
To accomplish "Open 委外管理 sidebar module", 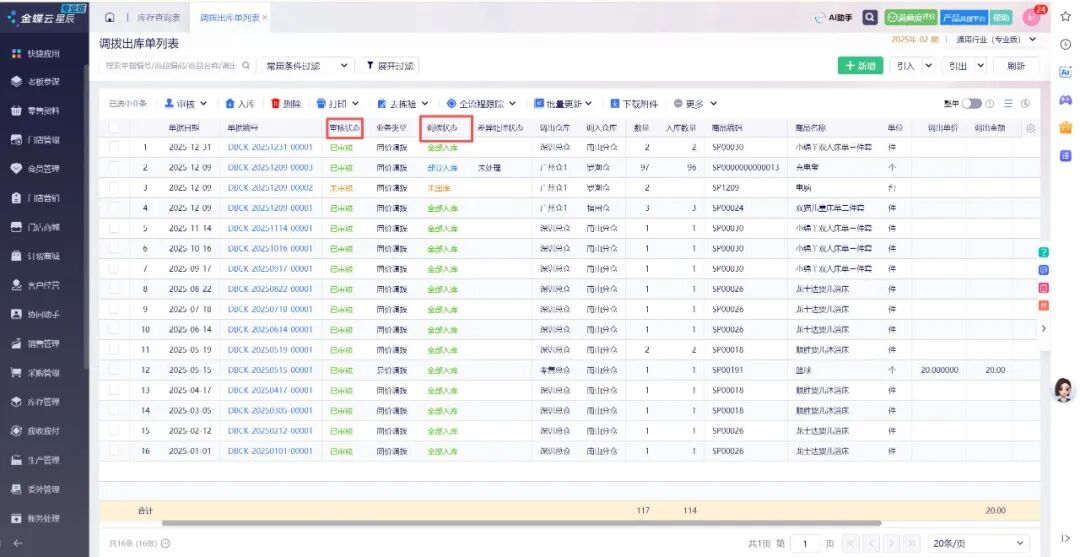I will tap(36, 489).
